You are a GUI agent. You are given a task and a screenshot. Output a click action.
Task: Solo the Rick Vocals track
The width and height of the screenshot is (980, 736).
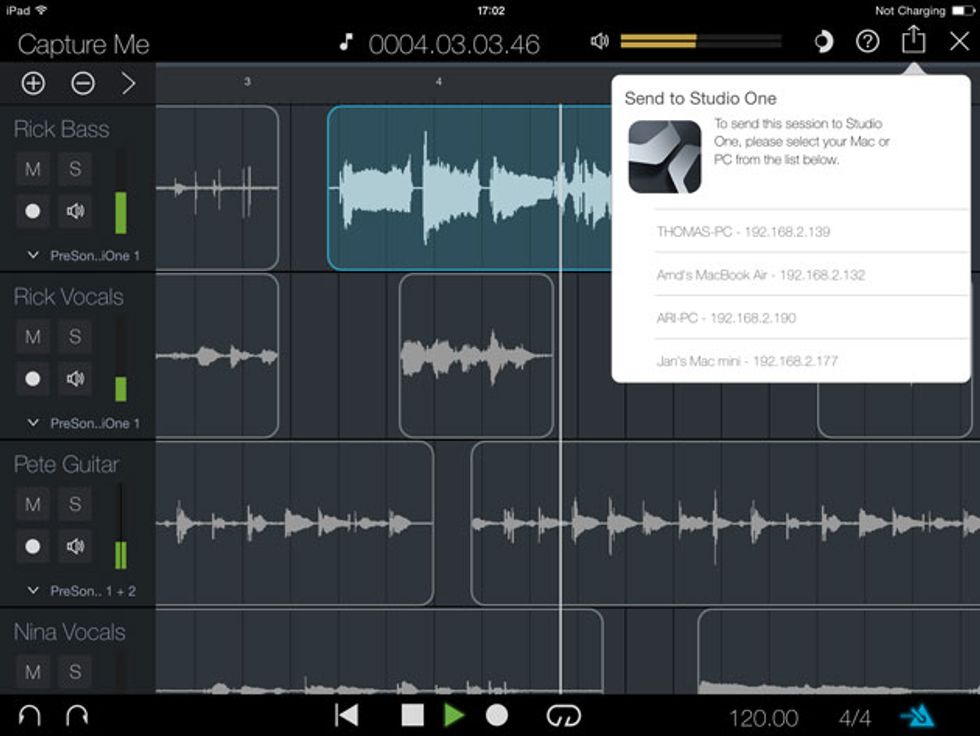75,337
